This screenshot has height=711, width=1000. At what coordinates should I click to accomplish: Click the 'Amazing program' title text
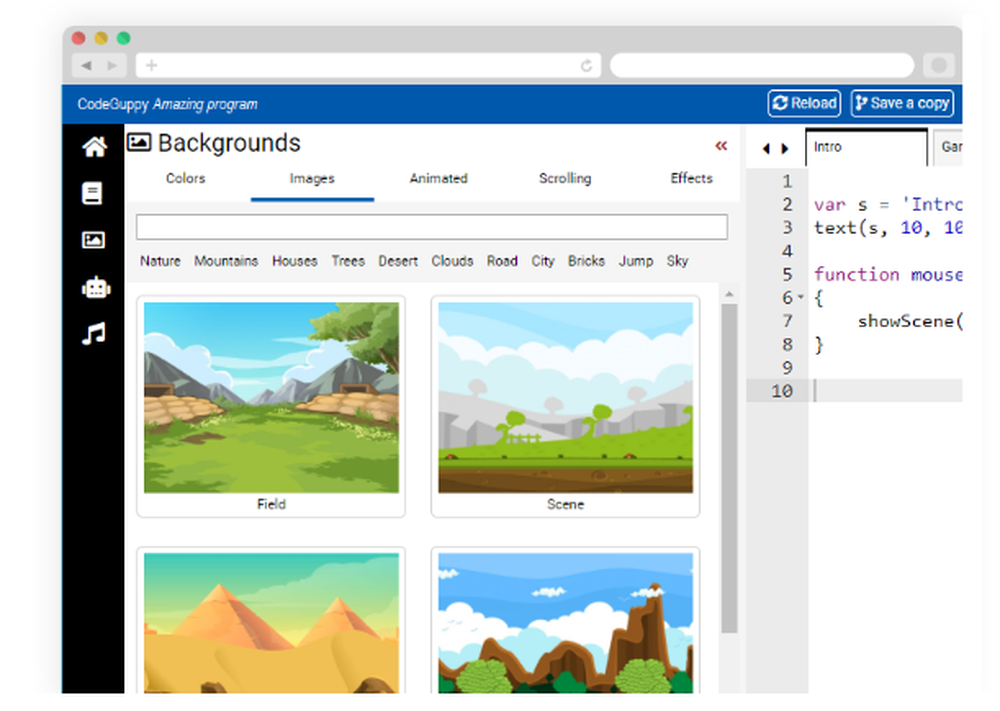pos(205,104)
